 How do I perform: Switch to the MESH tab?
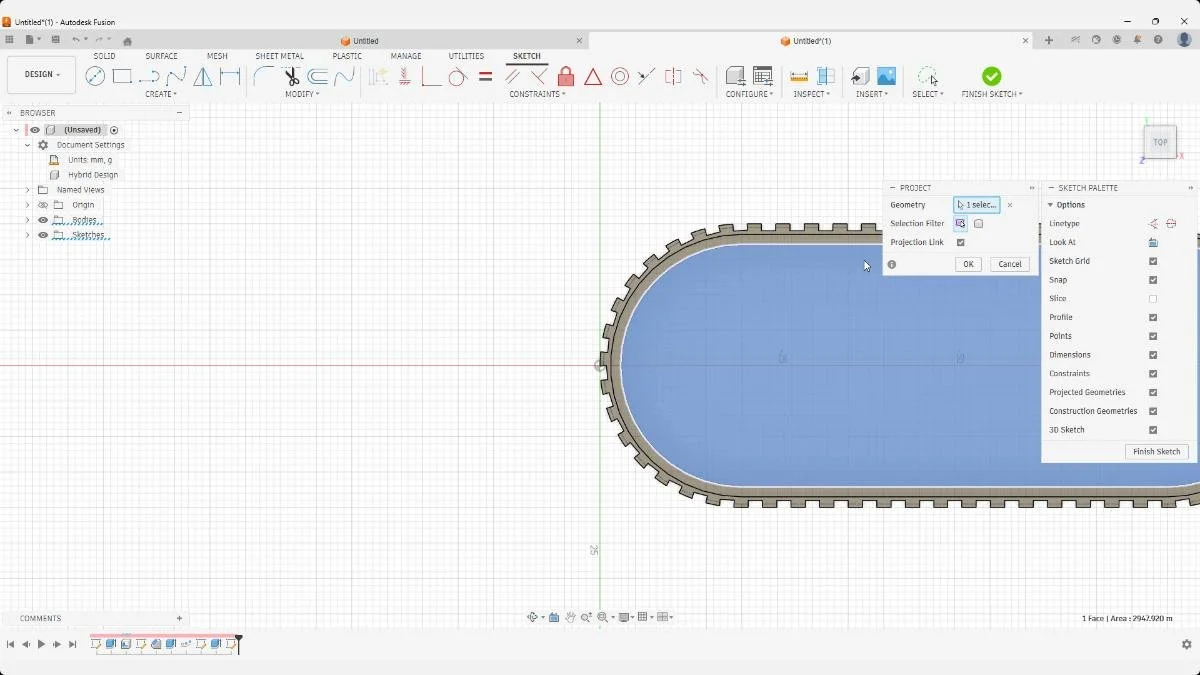click(x=217, y=56)
